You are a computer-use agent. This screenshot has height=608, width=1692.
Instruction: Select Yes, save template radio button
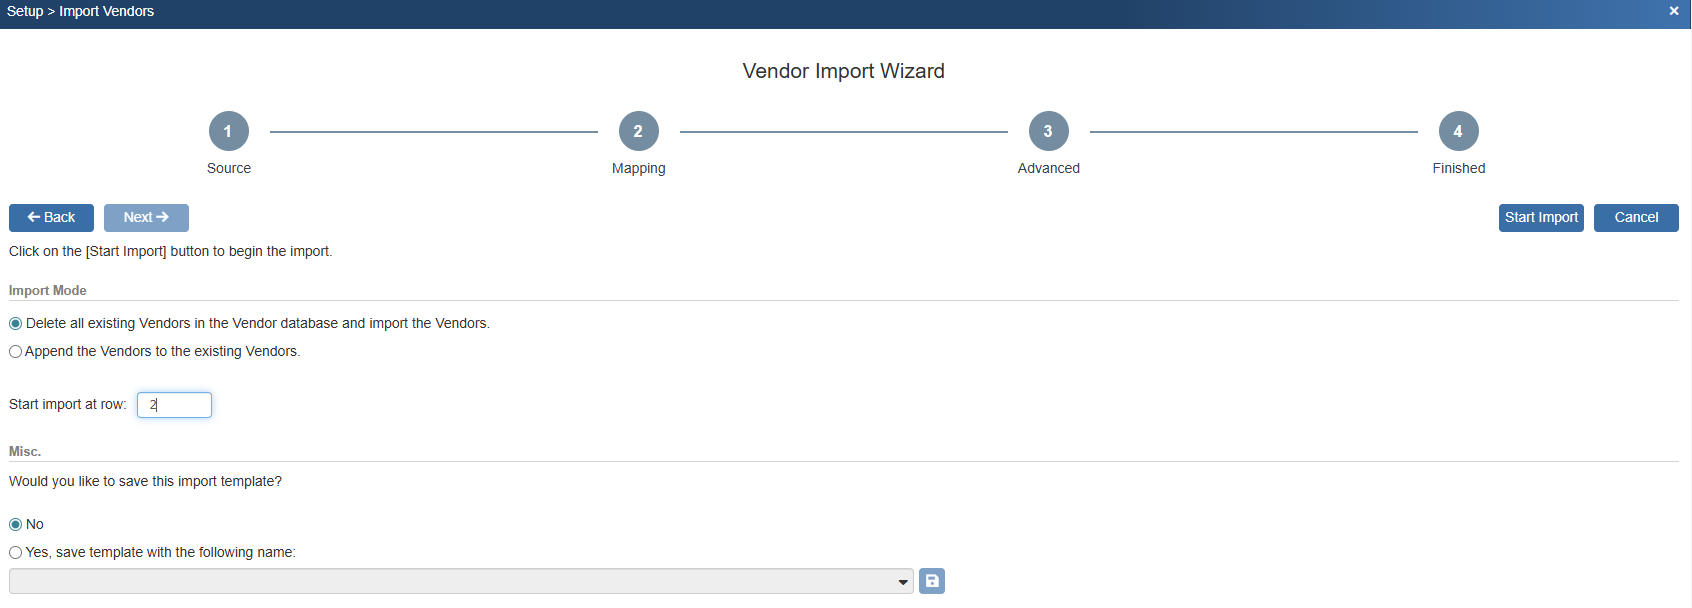click(16, 553)
